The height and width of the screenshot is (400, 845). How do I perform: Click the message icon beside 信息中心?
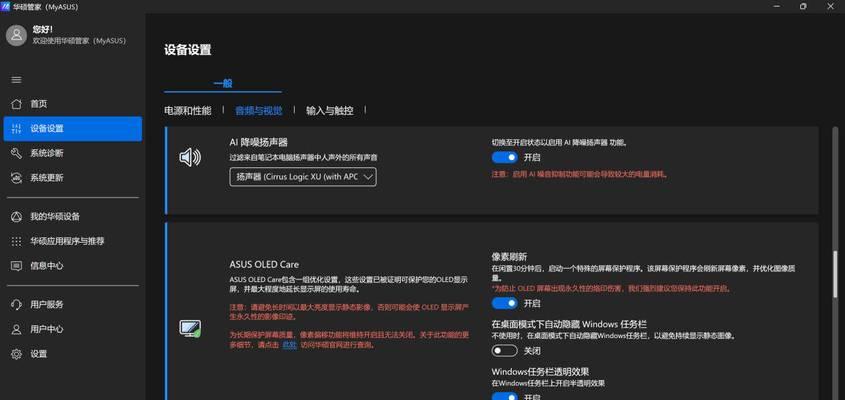click(17, 266)
